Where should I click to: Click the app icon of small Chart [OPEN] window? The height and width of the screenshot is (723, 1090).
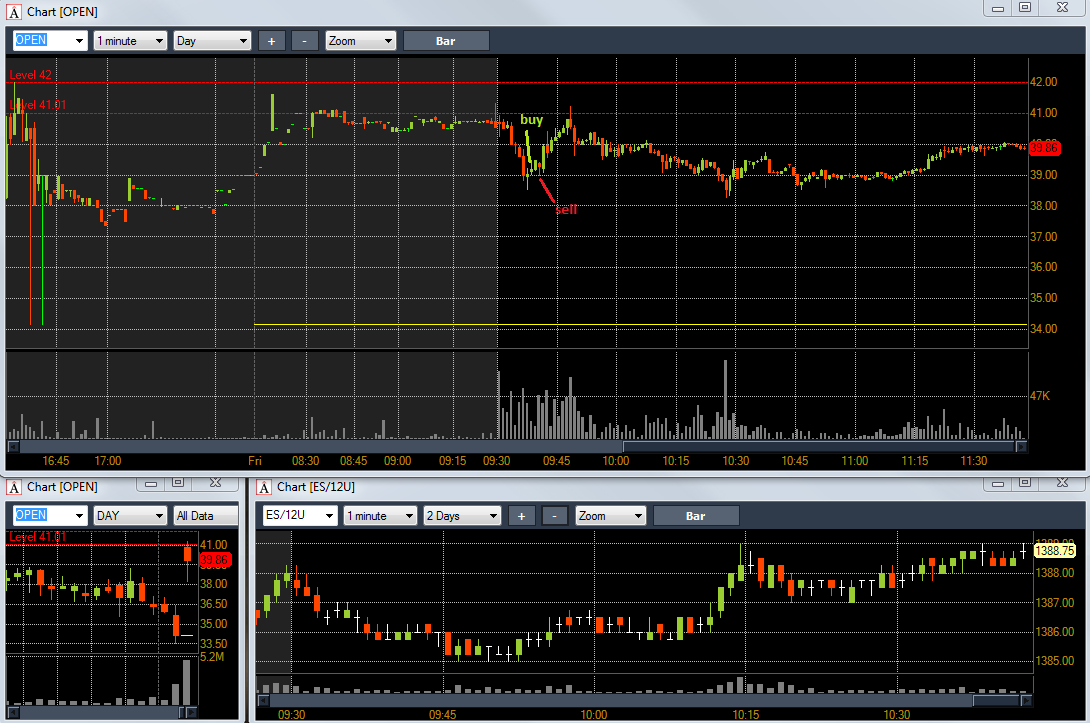point(14,487)
